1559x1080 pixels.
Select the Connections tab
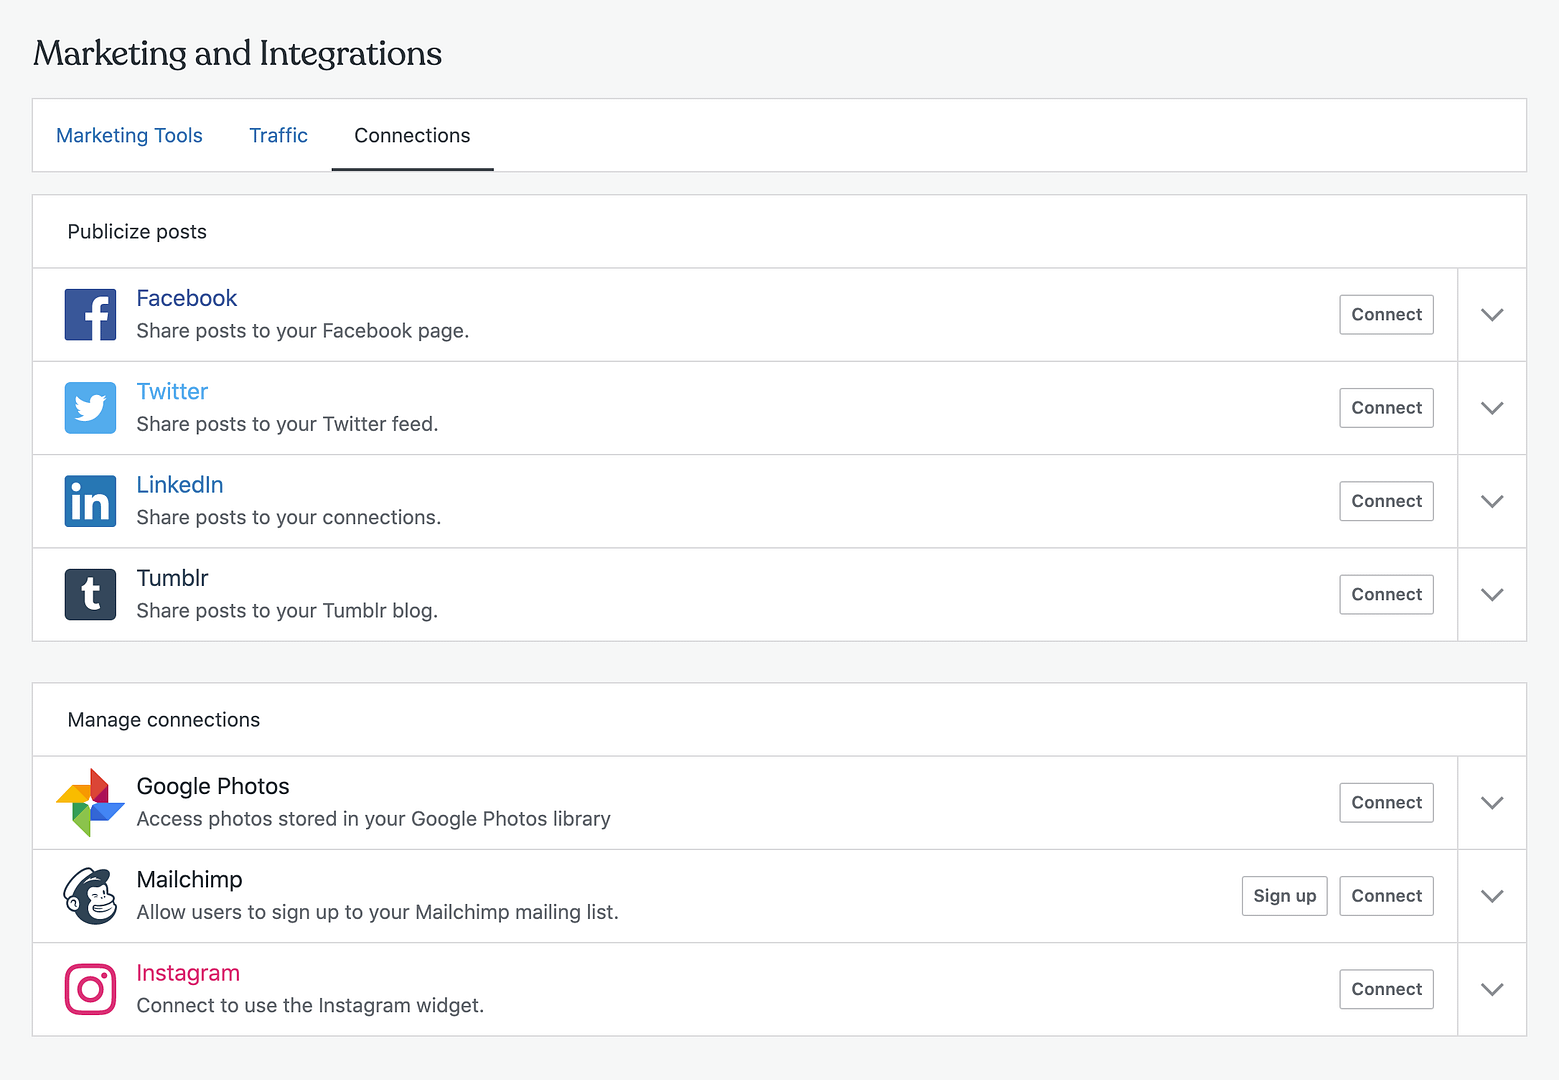(412, 135)
